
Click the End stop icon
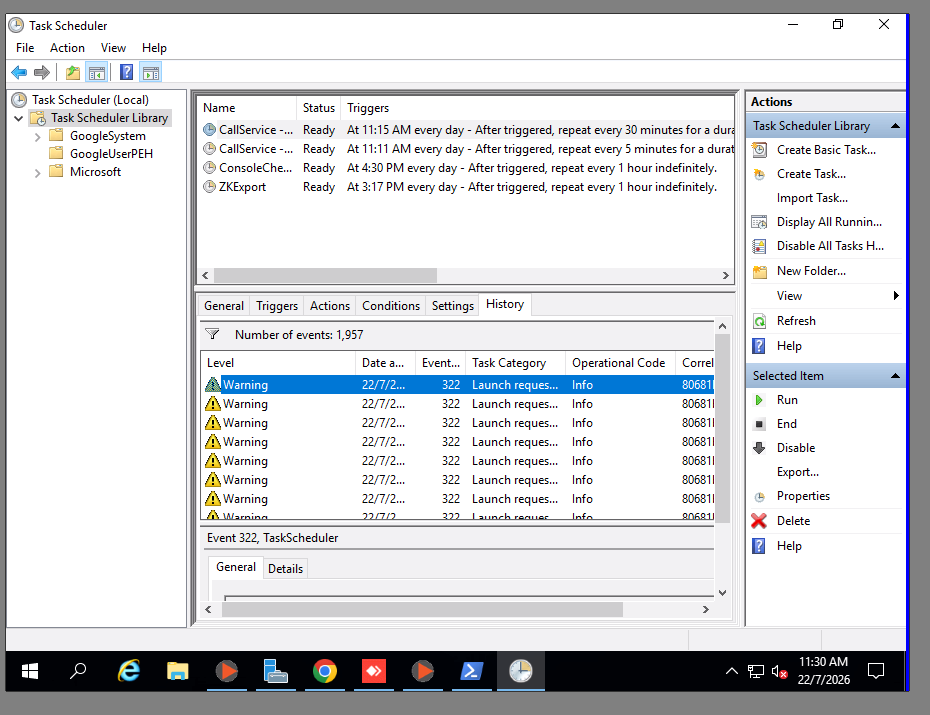pos(759,424)
